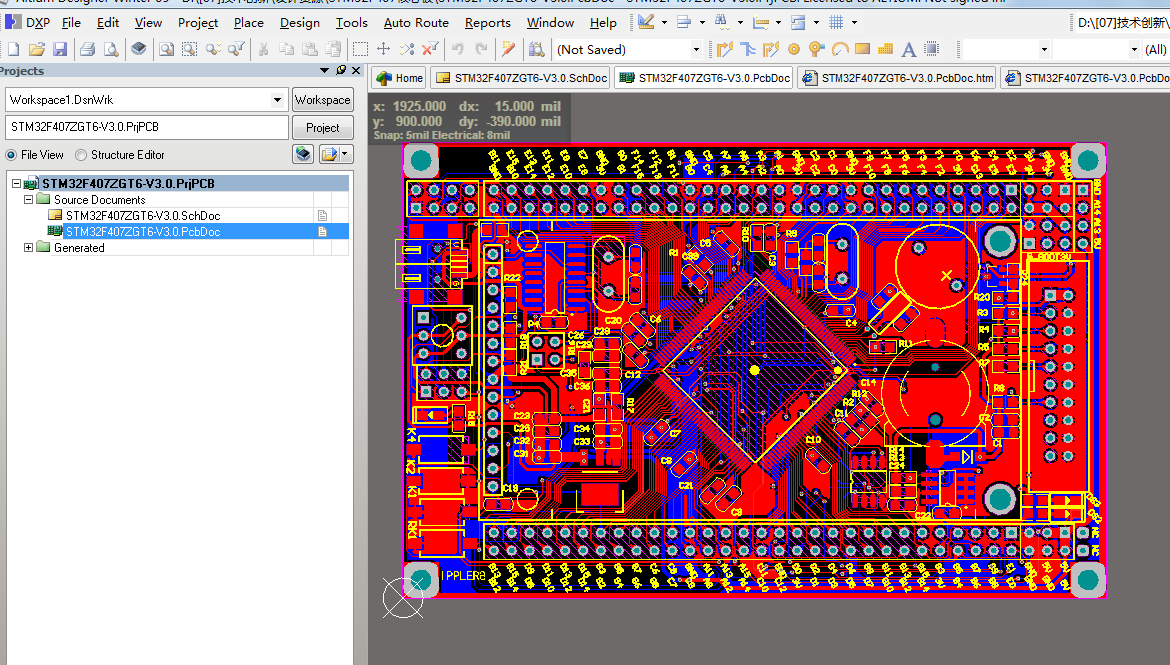The width and height of the screenshot is (1170, 665).
Task: Click the STM32F407ZGT6-V3.0.PrjPCB project field
Action: (x=147, y=128)
